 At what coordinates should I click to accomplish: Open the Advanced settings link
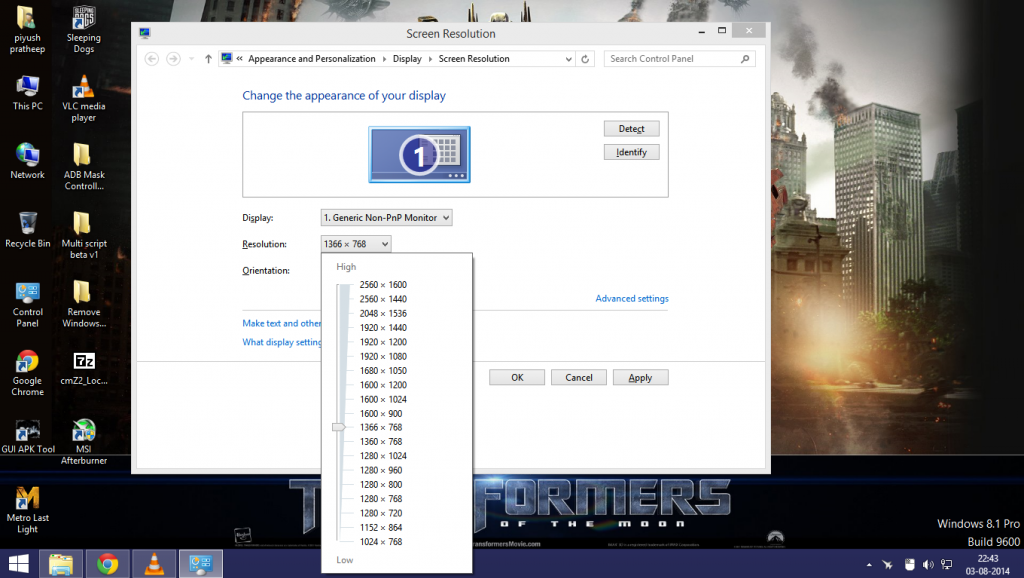click(631, 299)
